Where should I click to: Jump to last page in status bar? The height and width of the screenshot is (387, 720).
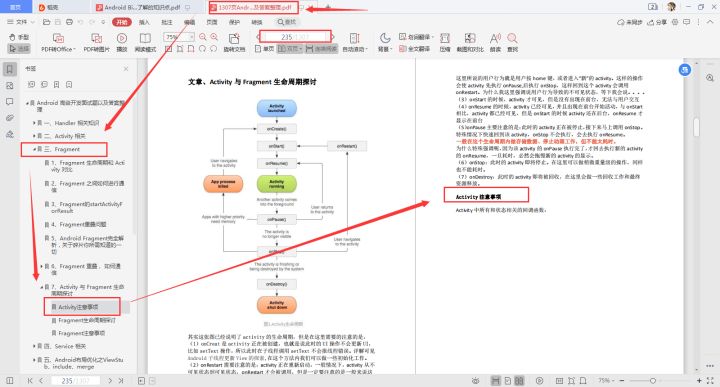(121, 381)
